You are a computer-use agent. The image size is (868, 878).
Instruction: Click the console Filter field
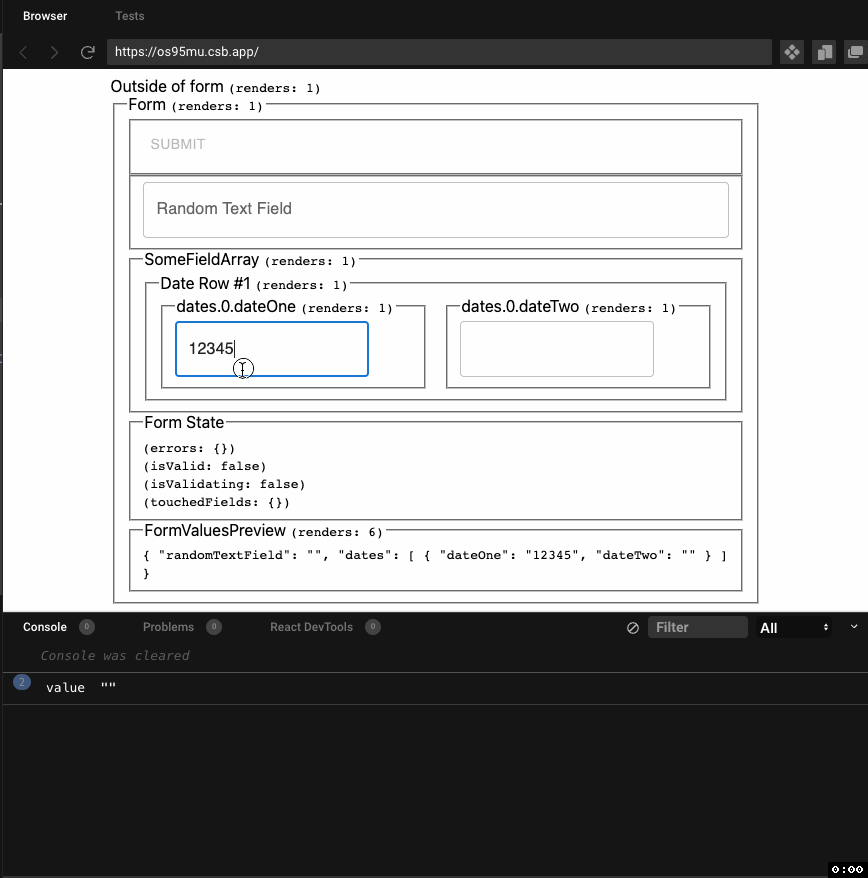(697, 627)
